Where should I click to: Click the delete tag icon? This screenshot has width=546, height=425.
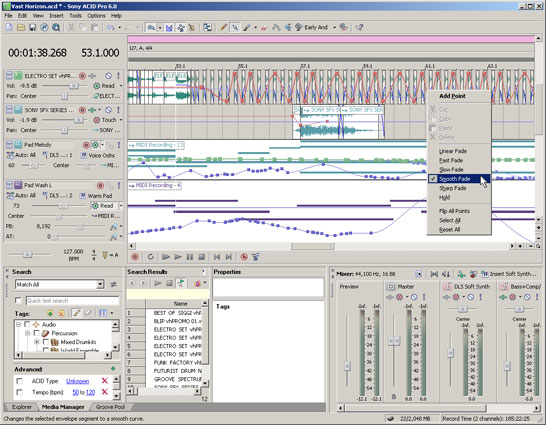(61, 313)
